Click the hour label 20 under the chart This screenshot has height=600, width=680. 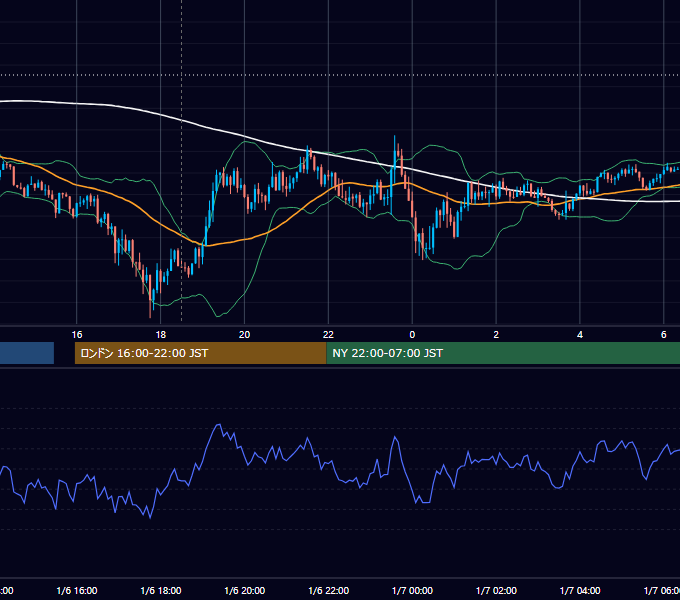click(245, 335)
